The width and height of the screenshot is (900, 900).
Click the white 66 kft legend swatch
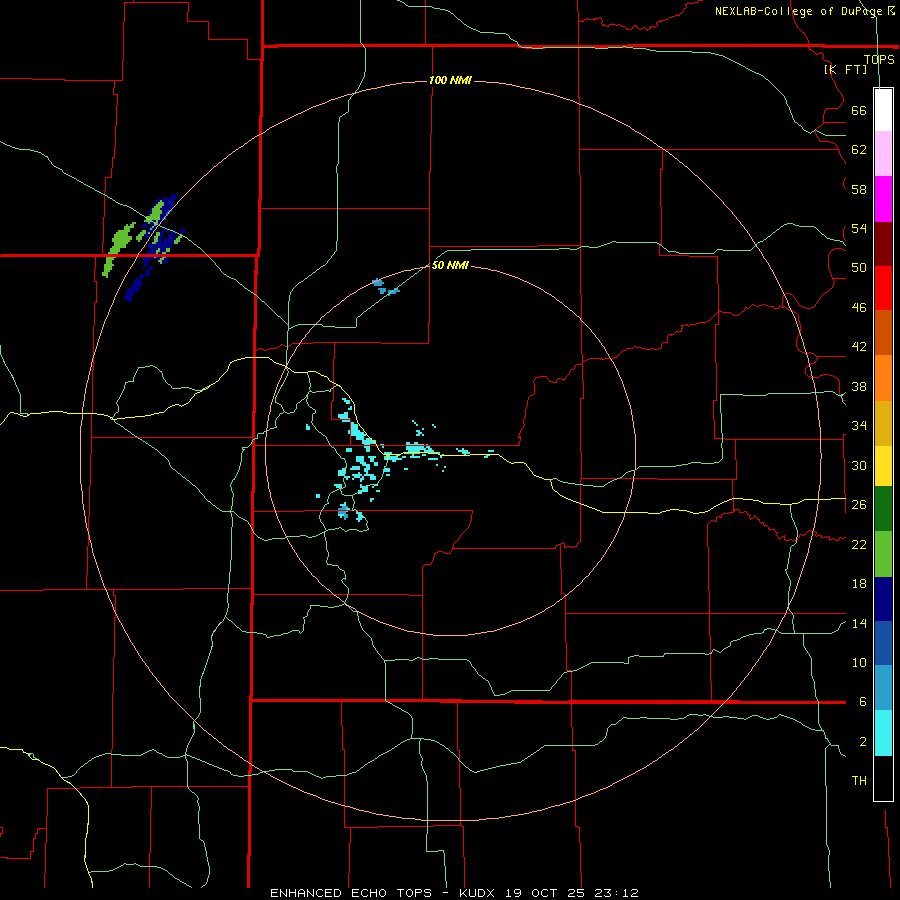tap(883, 110)
